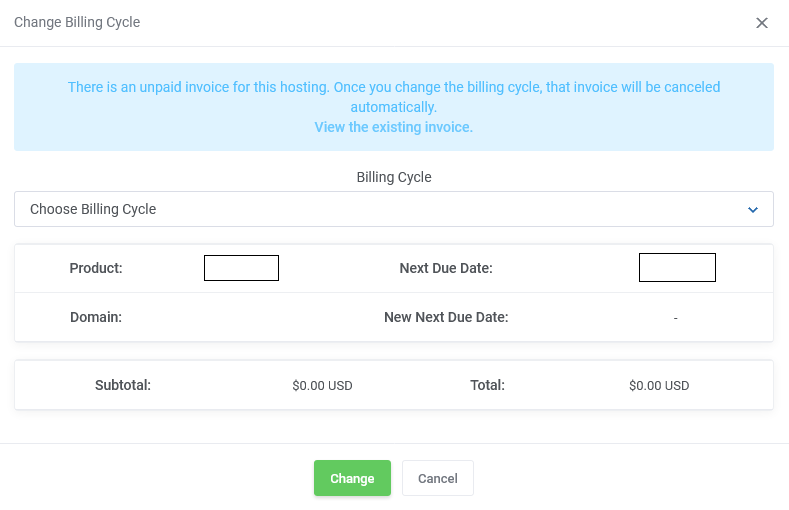
Task: Select the Total $0.00 USD amount
Action: tap(659, 386)
